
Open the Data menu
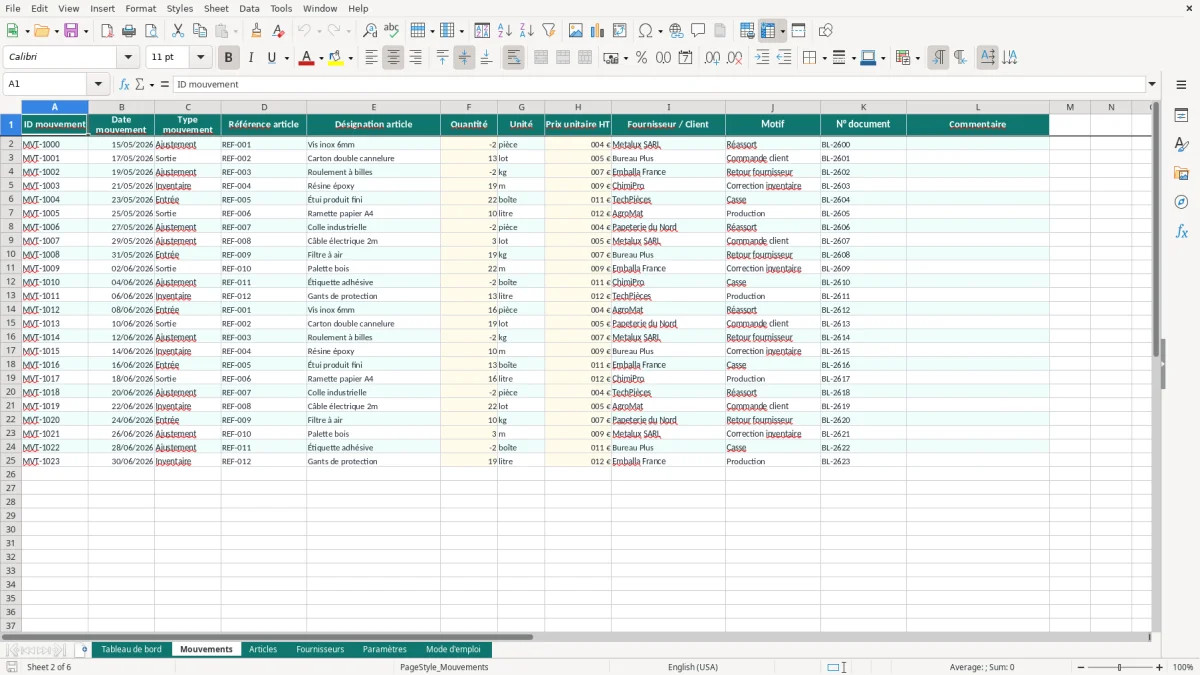[249, 8]
